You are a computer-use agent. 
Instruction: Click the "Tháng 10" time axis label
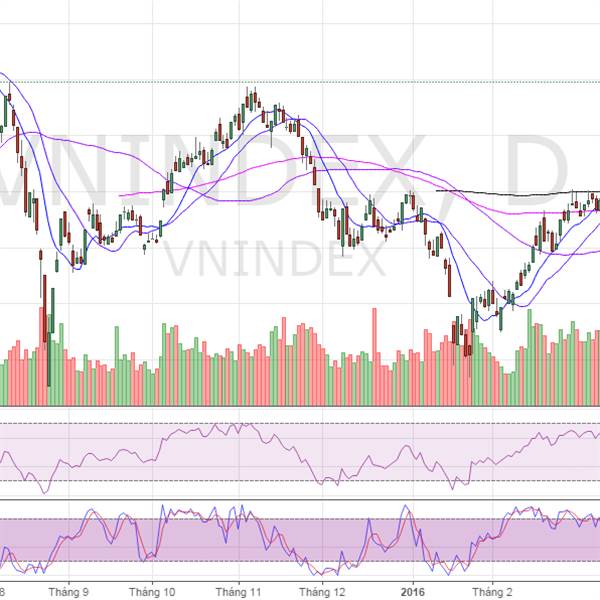coord(152,592)
